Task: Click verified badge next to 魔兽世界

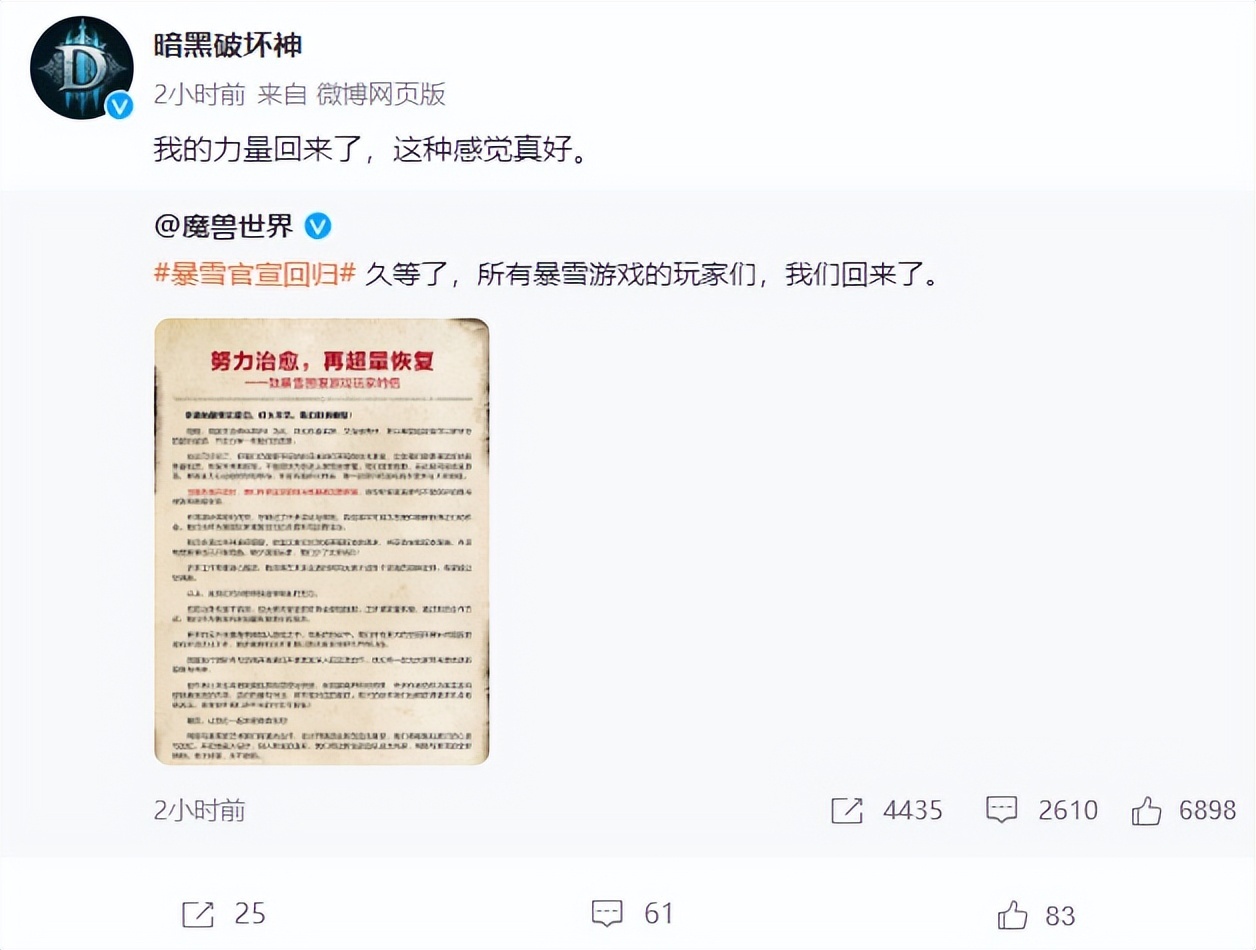Action: point(317,227)
